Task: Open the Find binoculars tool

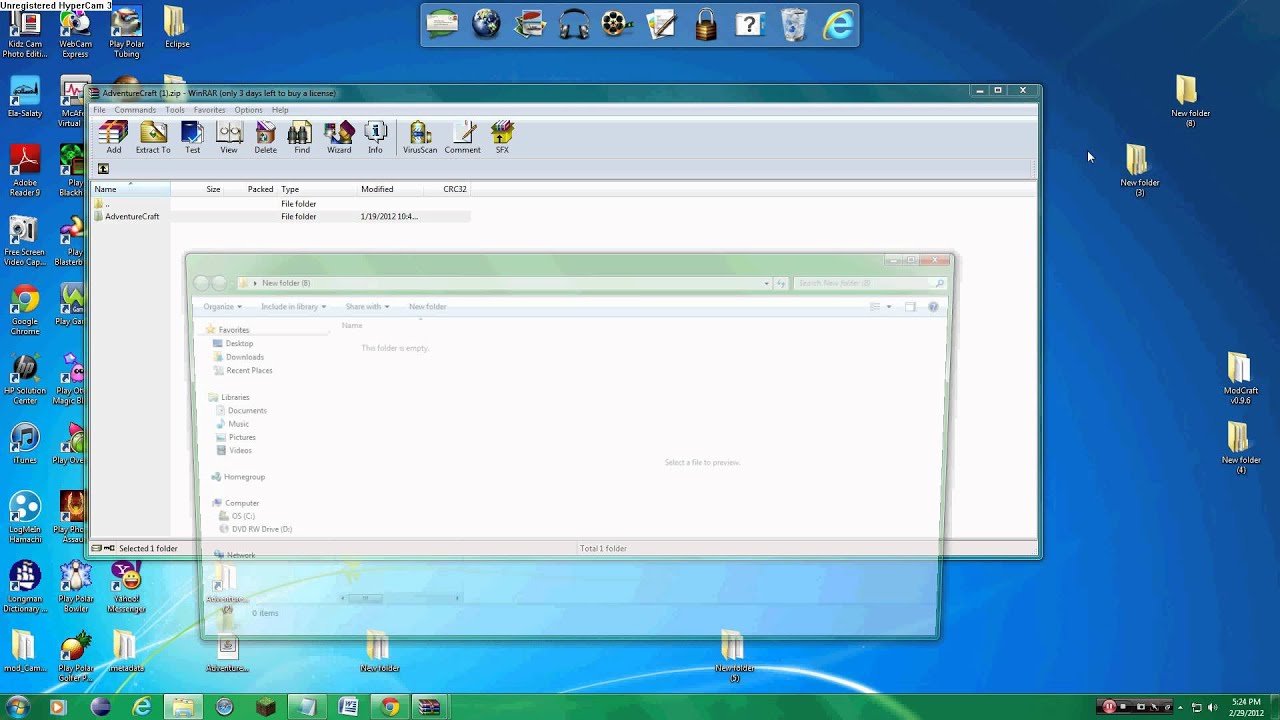Action: pyautogui.click(x=301, y=137)
